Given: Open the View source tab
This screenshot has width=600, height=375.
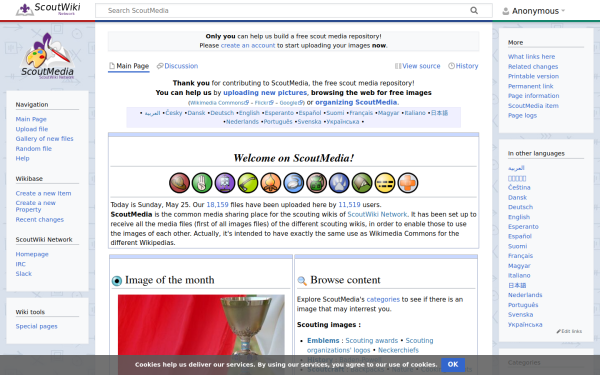Looking at the screenshot, I should pyautogui.click(x=417, y=66).
